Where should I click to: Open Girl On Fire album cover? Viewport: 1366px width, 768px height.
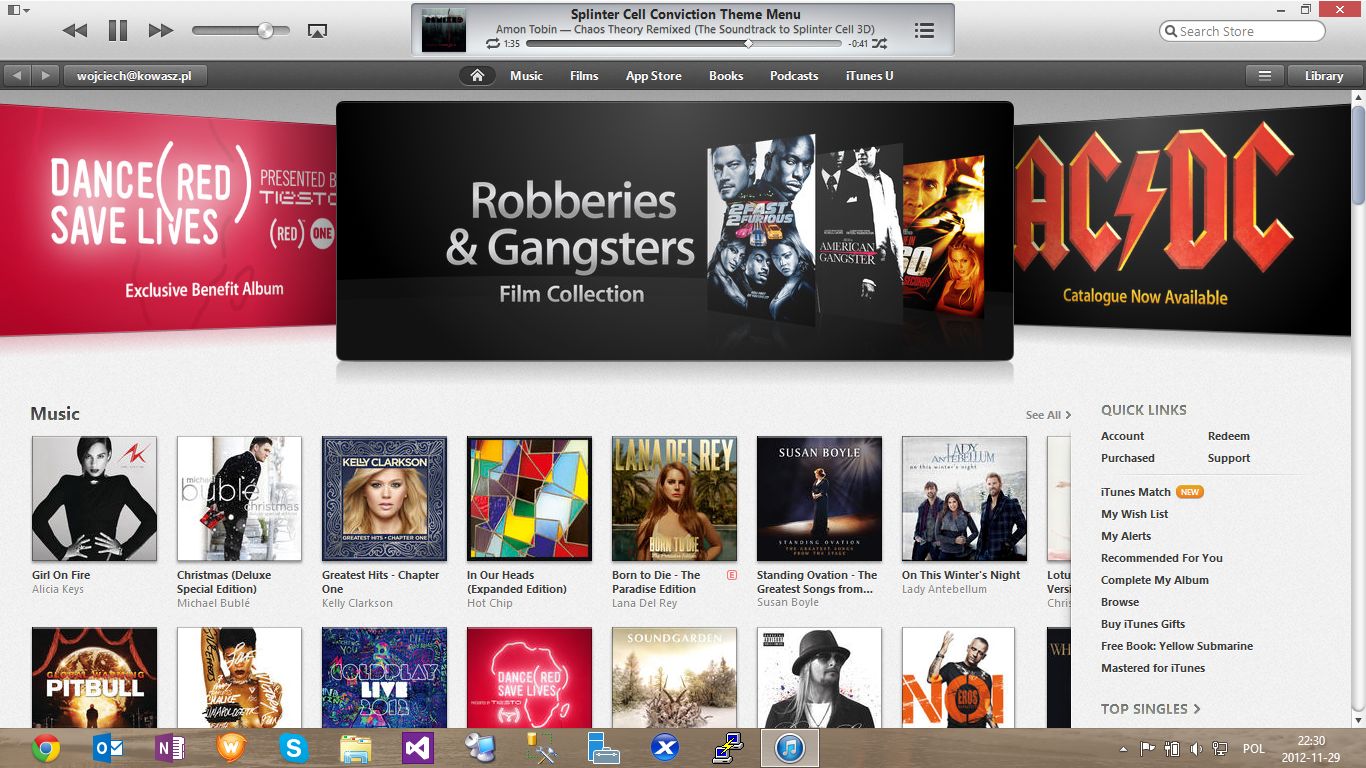[94, 498]
